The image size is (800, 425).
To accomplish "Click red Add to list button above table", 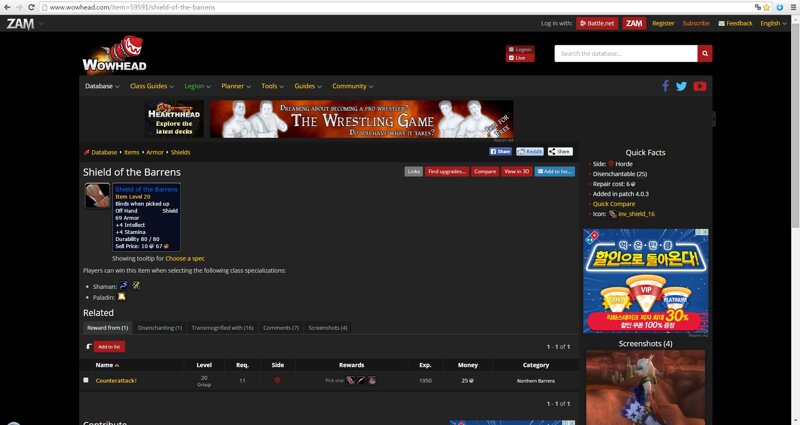I will pos(109,346).
